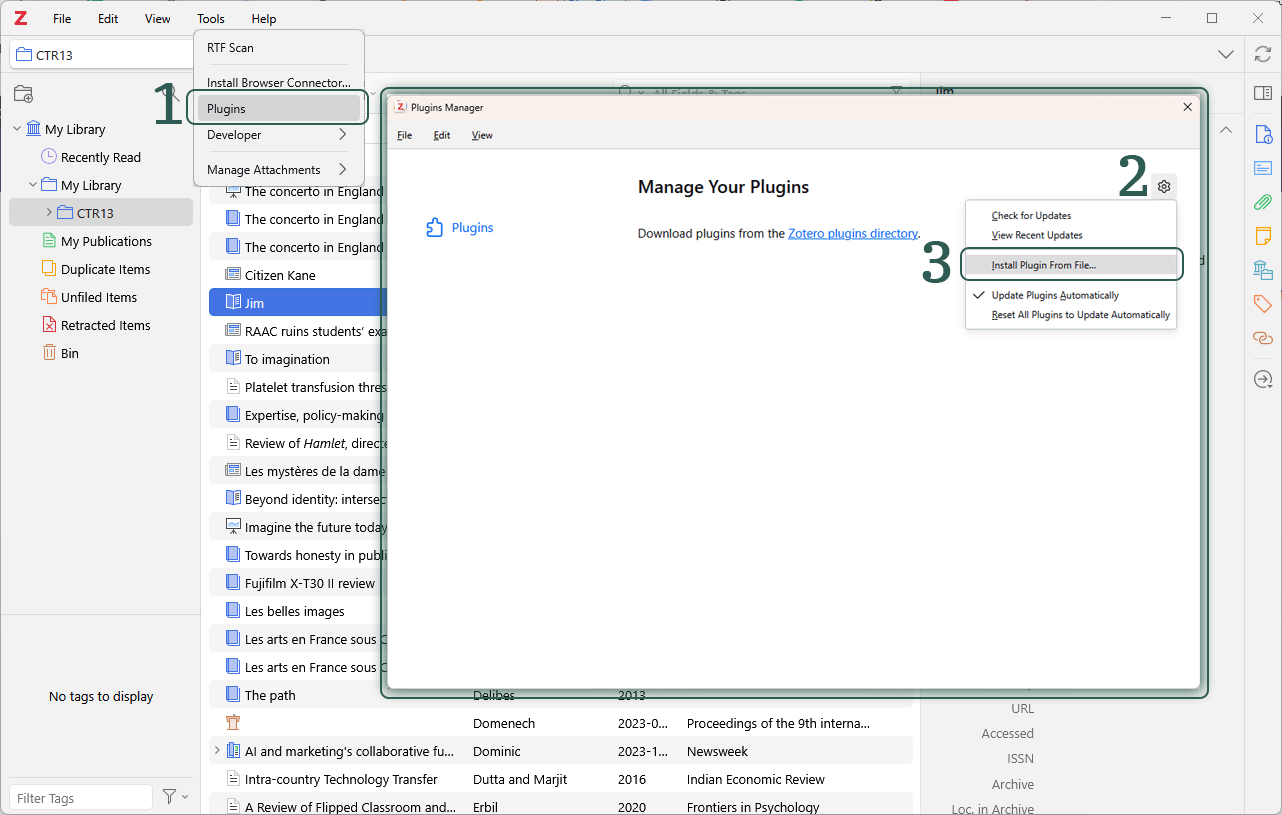Open the Manage Attachments submenu
1282x815 pixels.
tap(278, 170)
